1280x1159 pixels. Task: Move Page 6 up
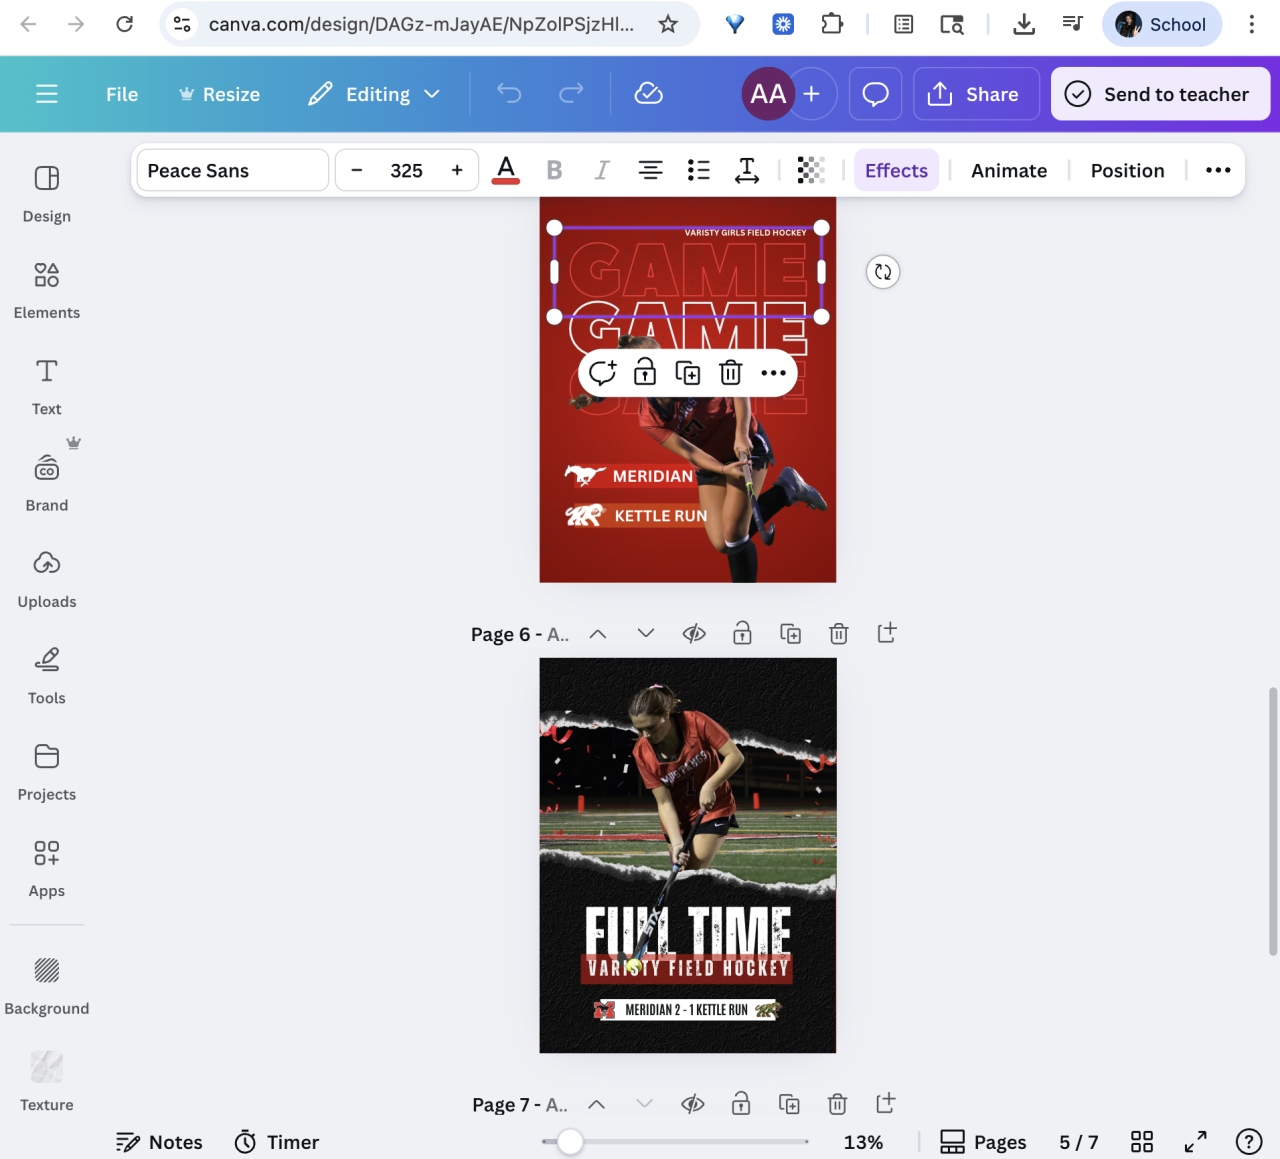pos(598,634)
